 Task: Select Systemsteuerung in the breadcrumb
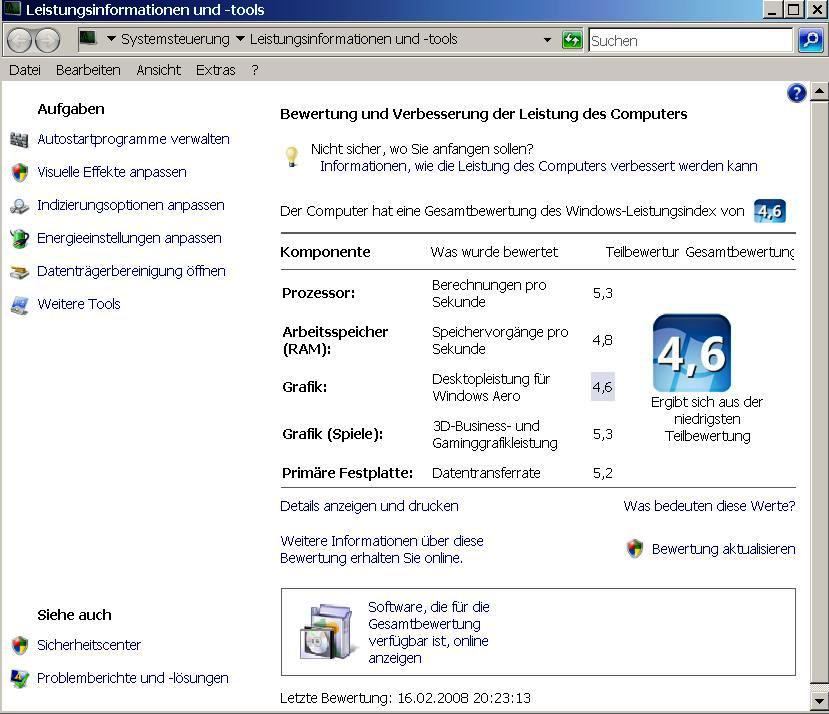[175, 39]
